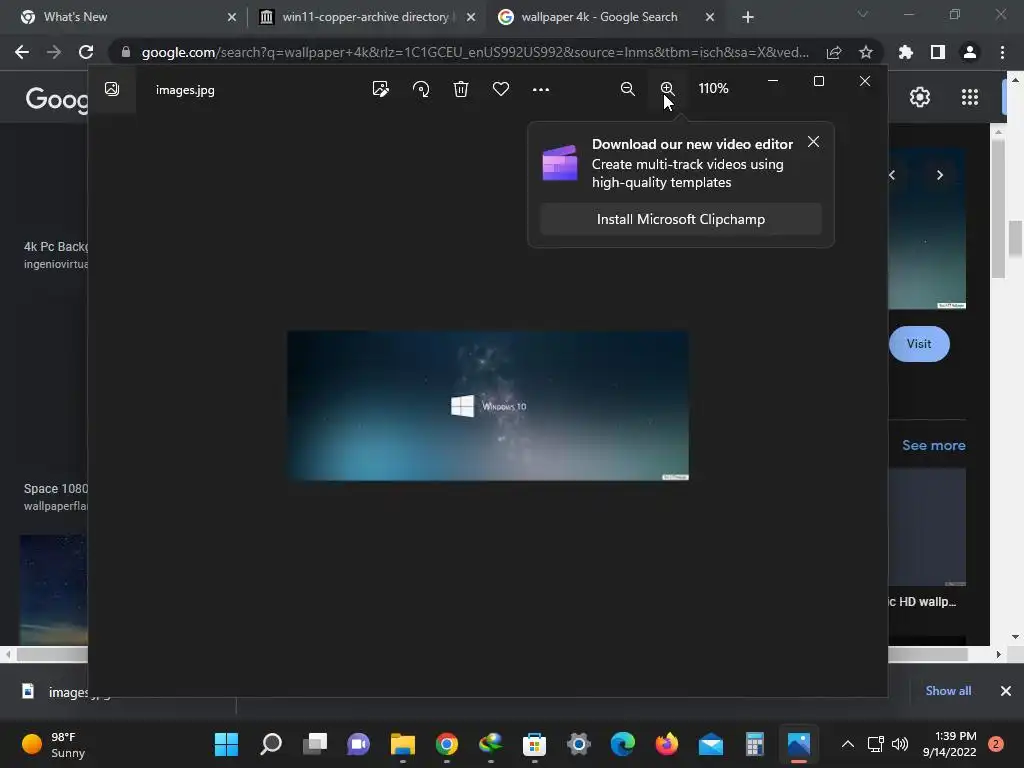This screenshot has width=1024, height=768.
Task: Open Chrome three-dot menu
Action: [x=1002, y=52]
